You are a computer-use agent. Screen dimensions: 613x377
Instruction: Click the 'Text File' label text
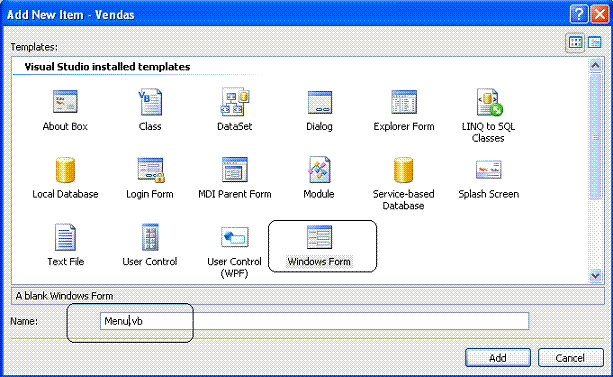(66, 261)
